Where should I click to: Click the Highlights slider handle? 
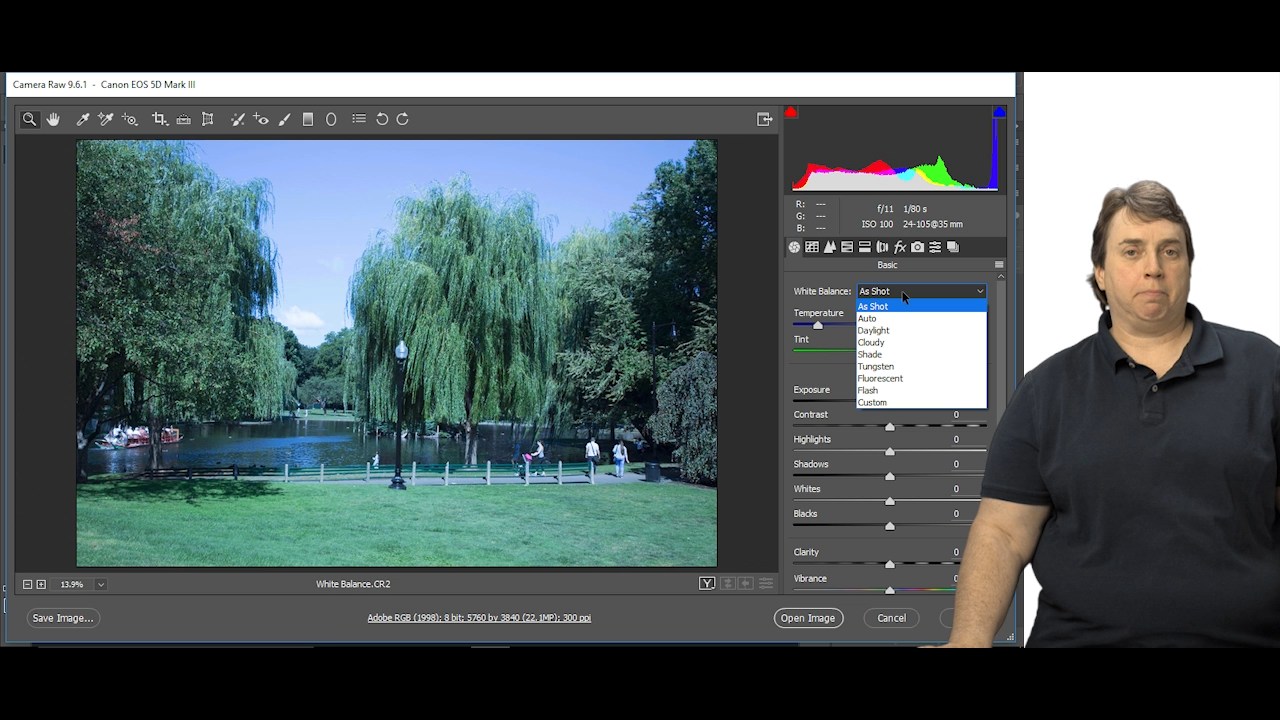890,452
